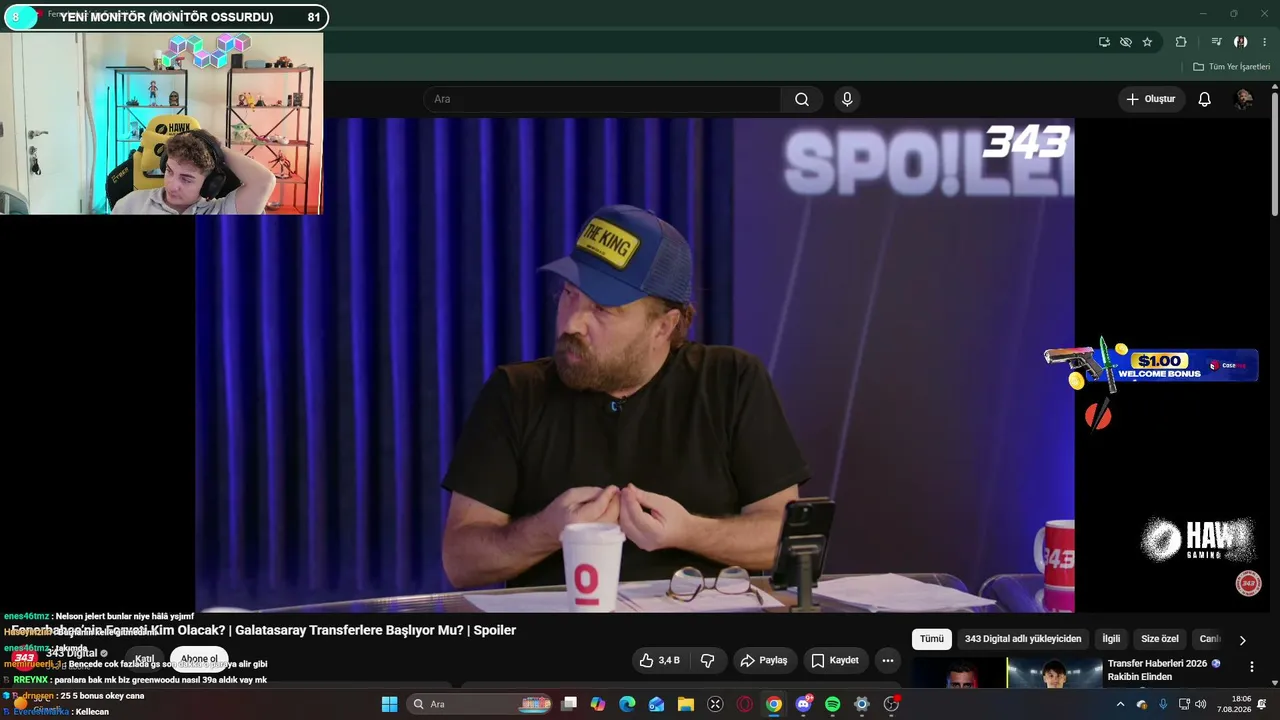Open Copilot from the taskbar
Screen dimensions: 1280x720
[598, 704]
